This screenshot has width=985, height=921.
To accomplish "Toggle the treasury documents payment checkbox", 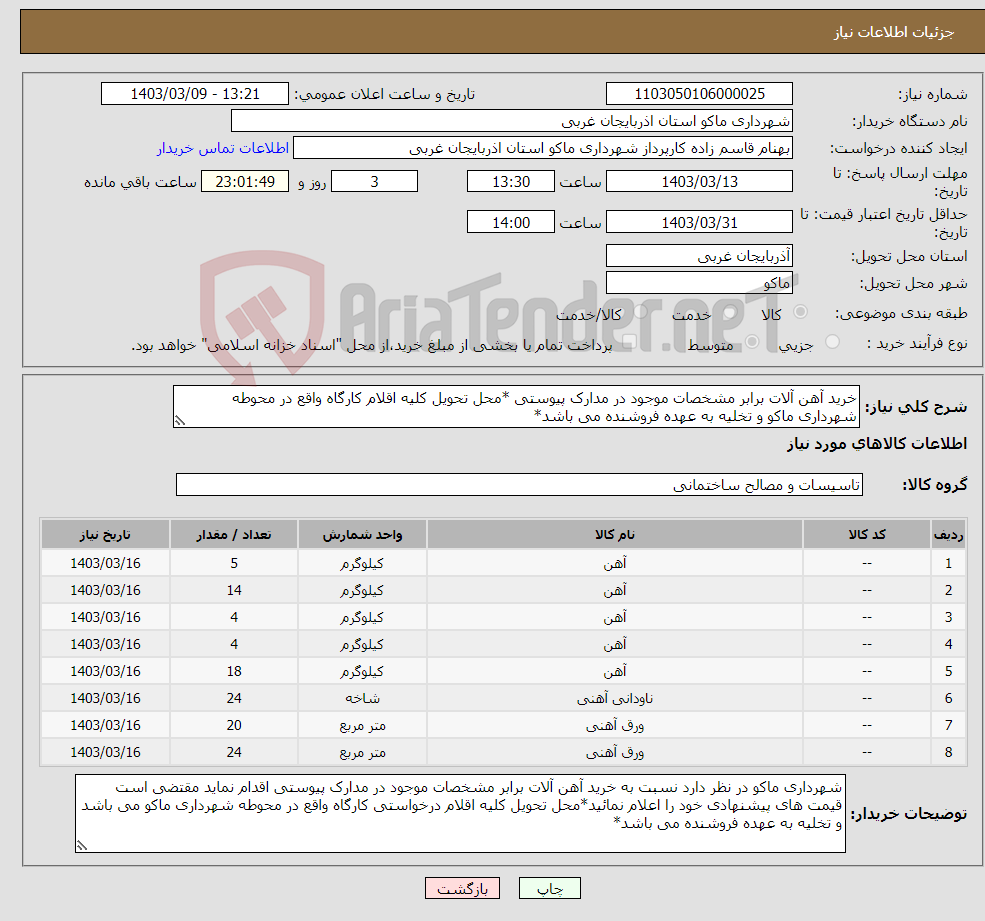I will point(629,342).
